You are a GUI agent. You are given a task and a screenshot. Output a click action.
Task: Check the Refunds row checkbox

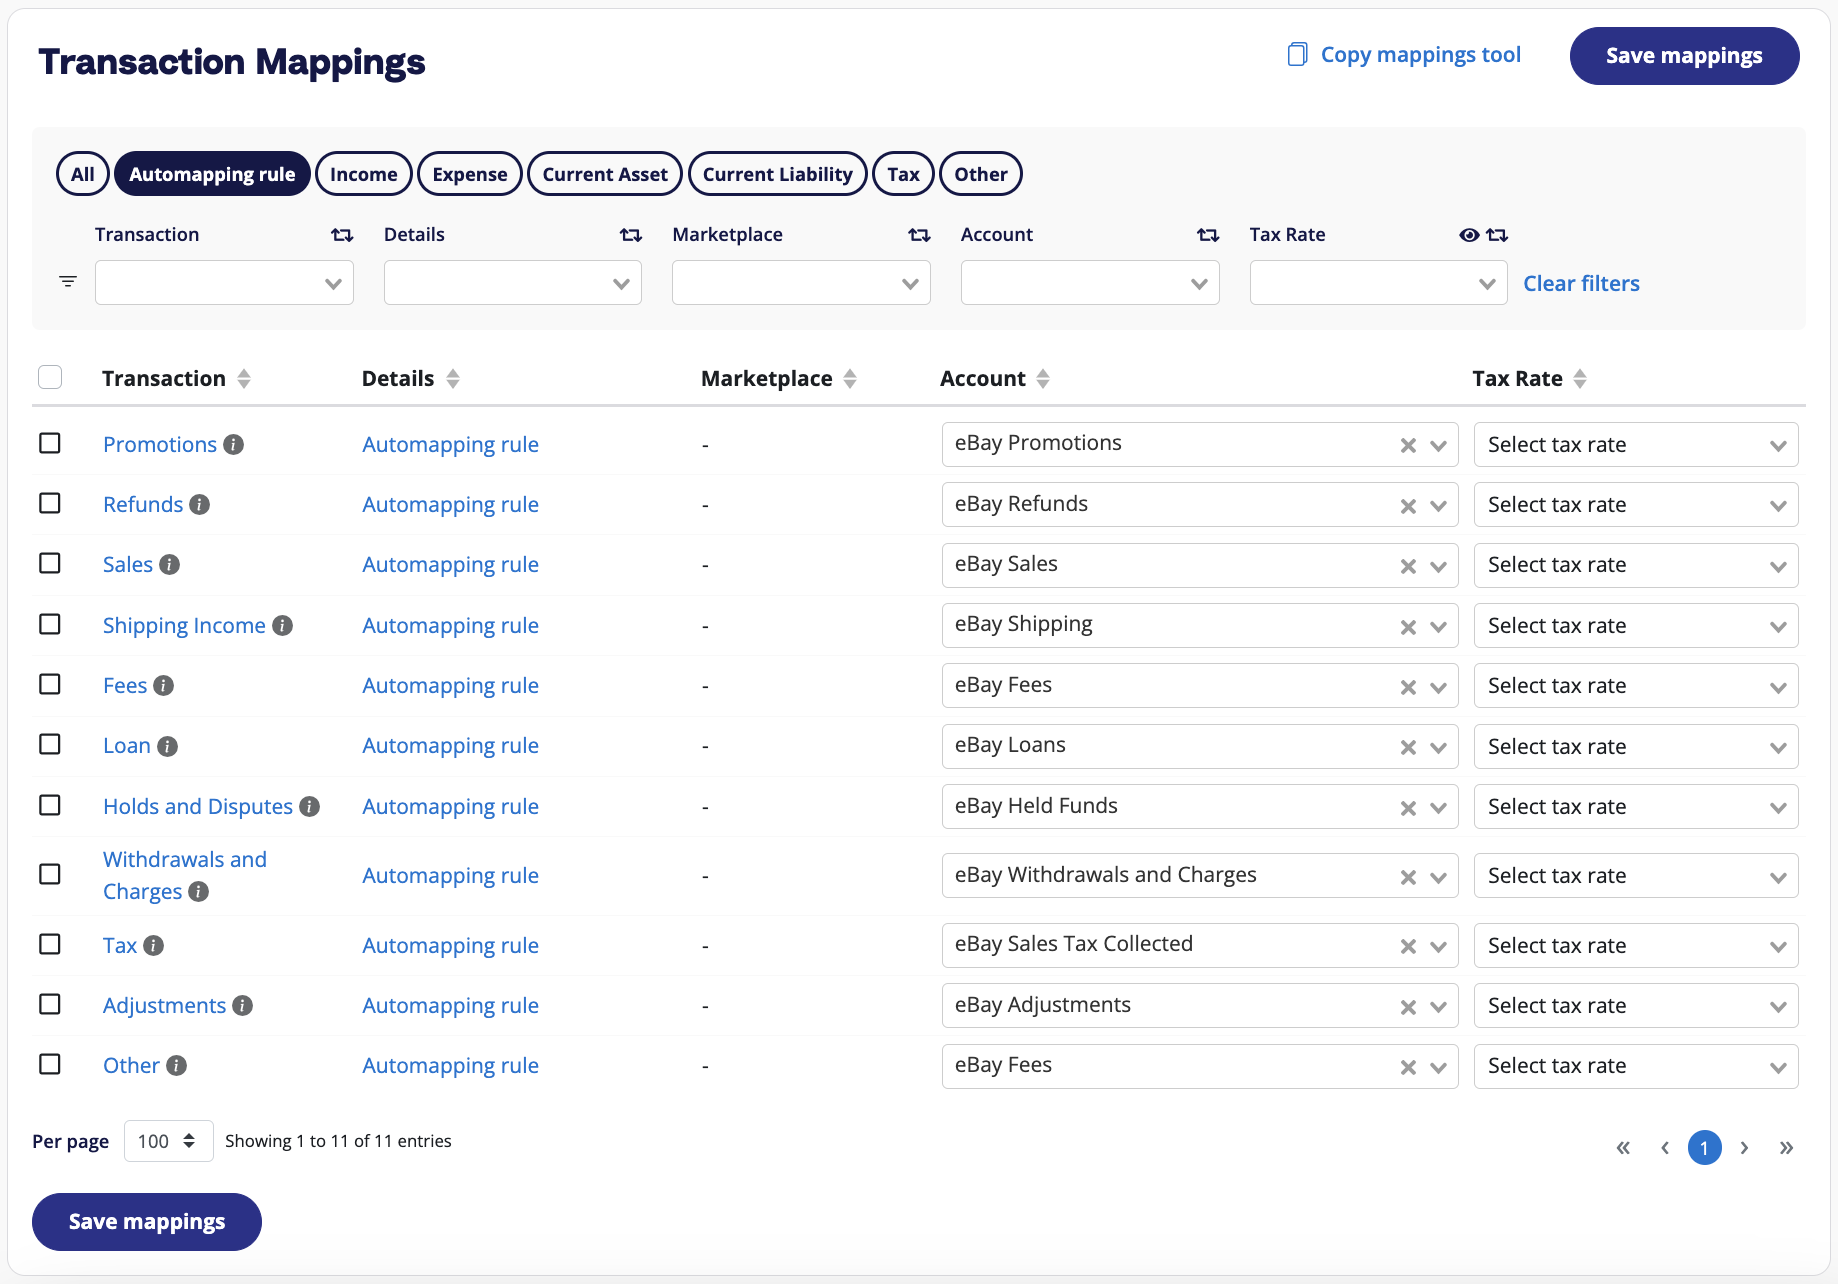(50, 503)
